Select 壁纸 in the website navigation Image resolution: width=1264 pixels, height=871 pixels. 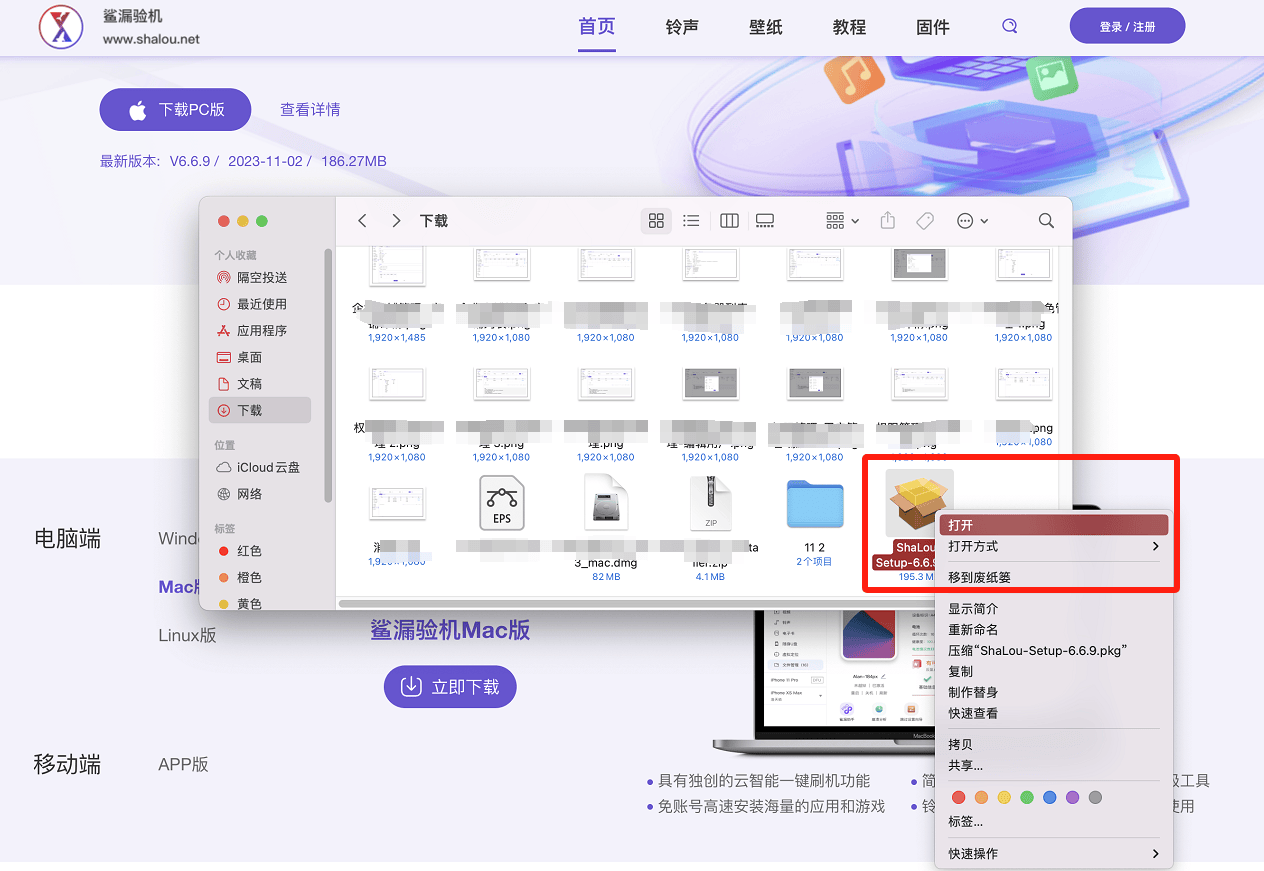click(x=765, y=27)
